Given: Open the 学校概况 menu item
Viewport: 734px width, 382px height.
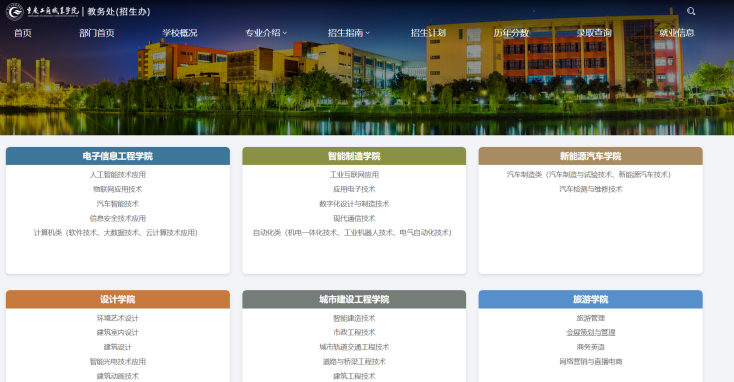Looking at the screenshot, I should pyautogui.click(x=180, y=33).
